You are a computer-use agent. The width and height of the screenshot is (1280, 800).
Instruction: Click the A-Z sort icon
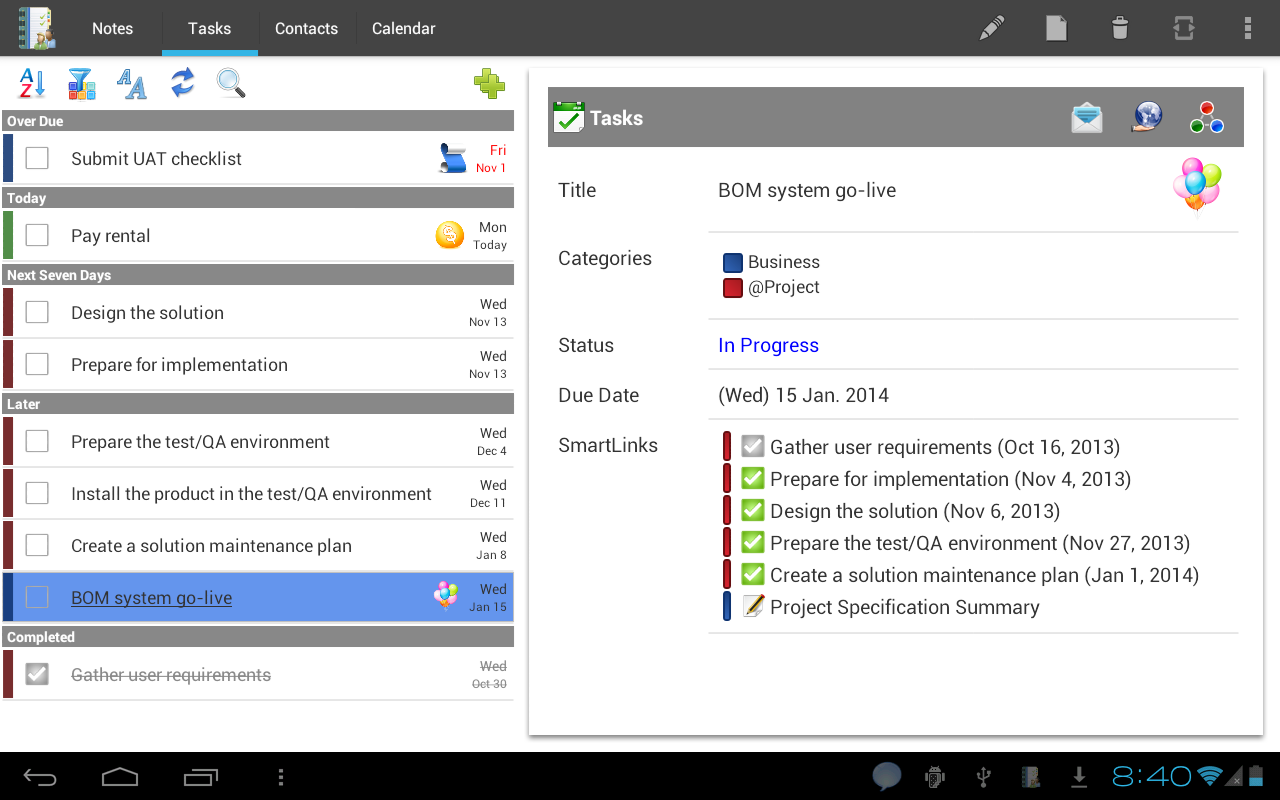[32, 84]
